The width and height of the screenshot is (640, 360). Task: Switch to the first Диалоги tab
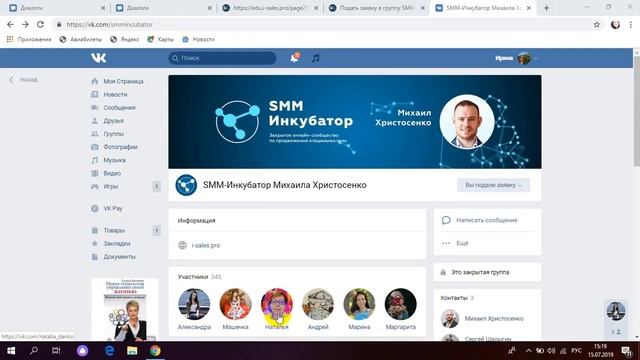point(56,8)
